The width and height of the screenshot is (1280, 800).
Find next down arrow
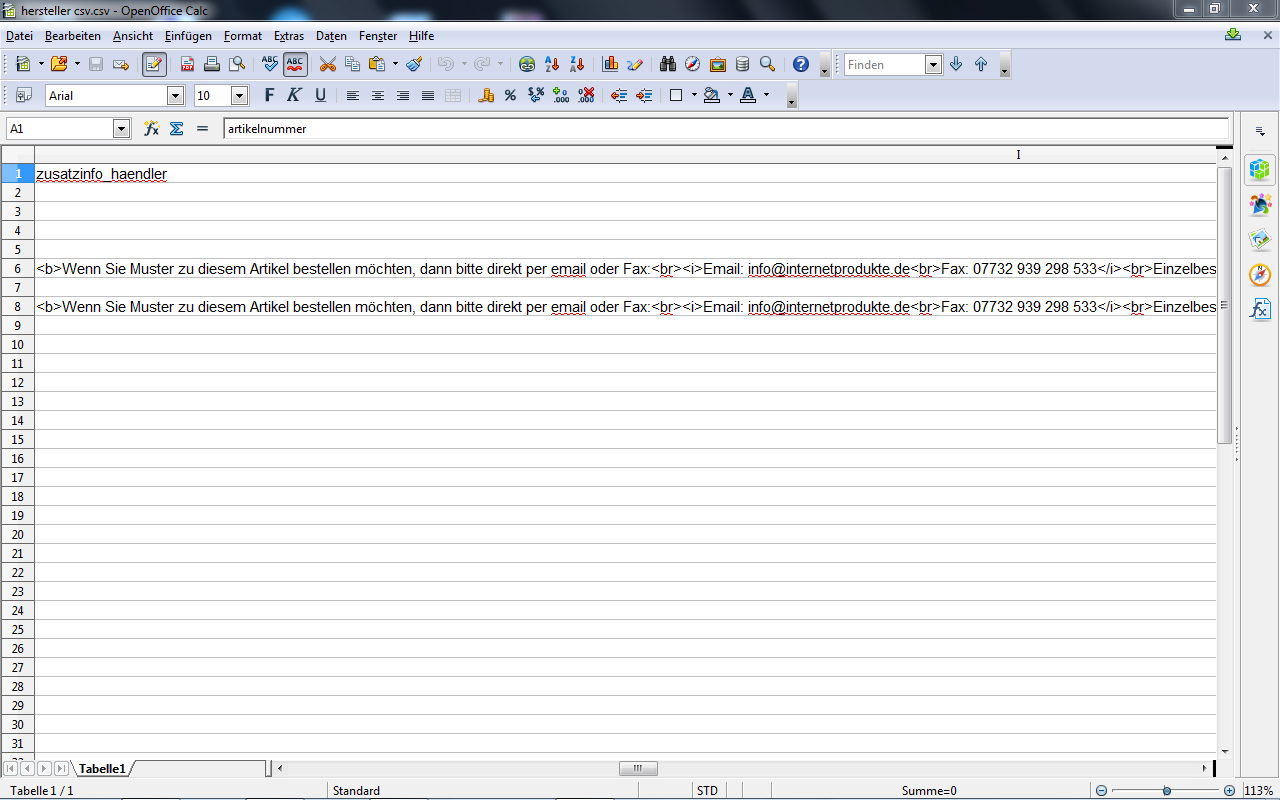956,64
